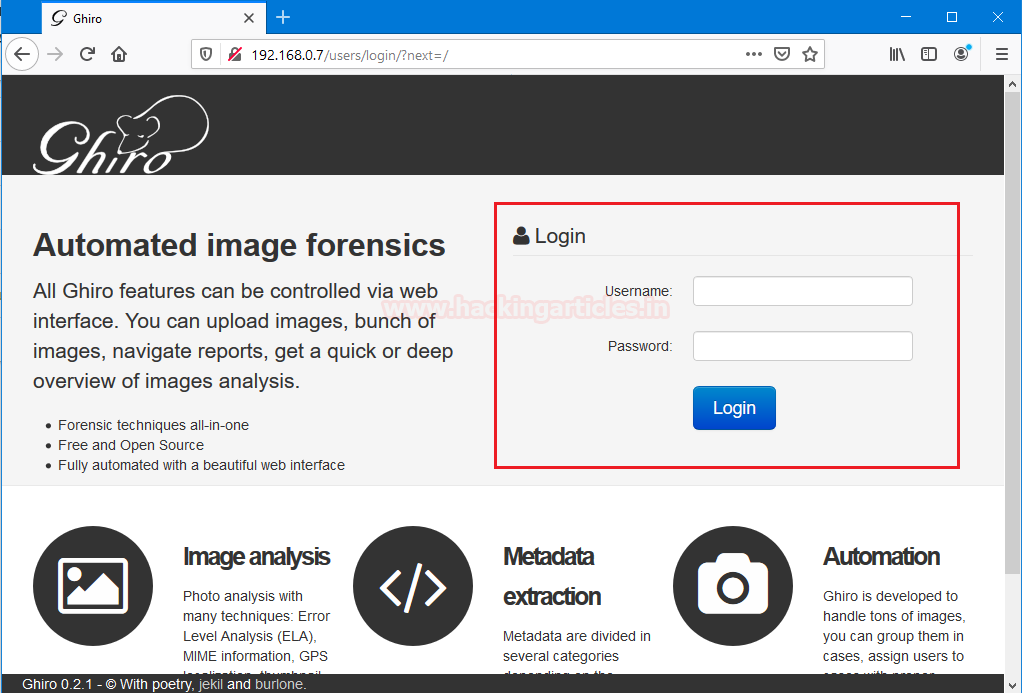Screen dimensions: 1022x693
Task: Click the Automation heading
Action: (x=881, y=557)
